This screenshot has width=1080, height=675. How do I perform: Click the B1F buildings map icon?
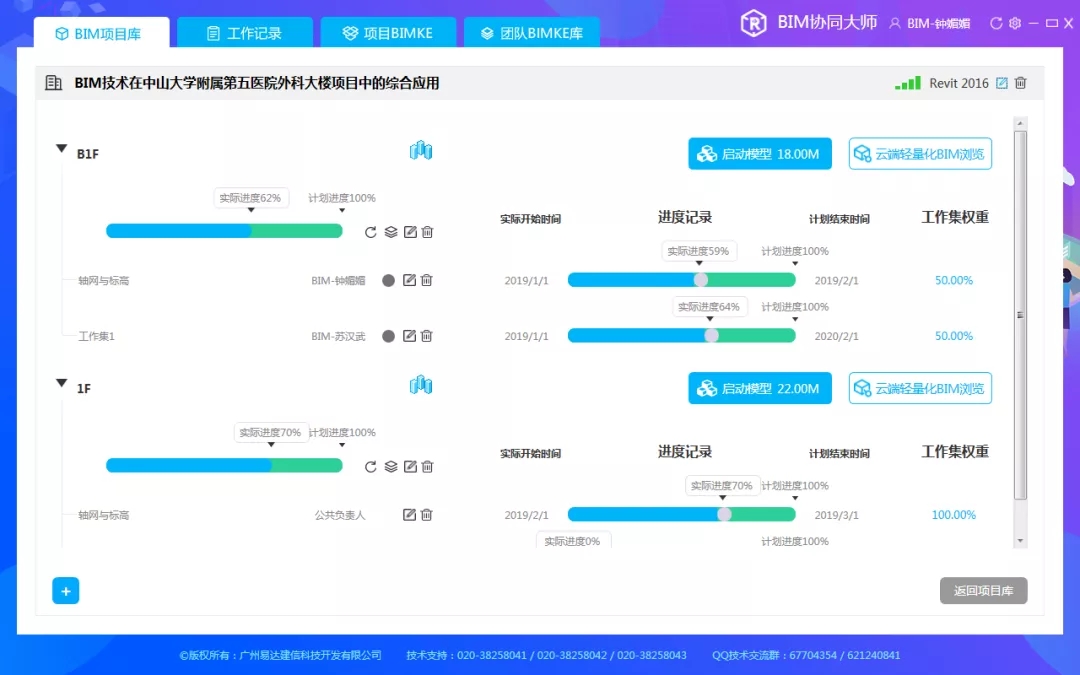421,150
